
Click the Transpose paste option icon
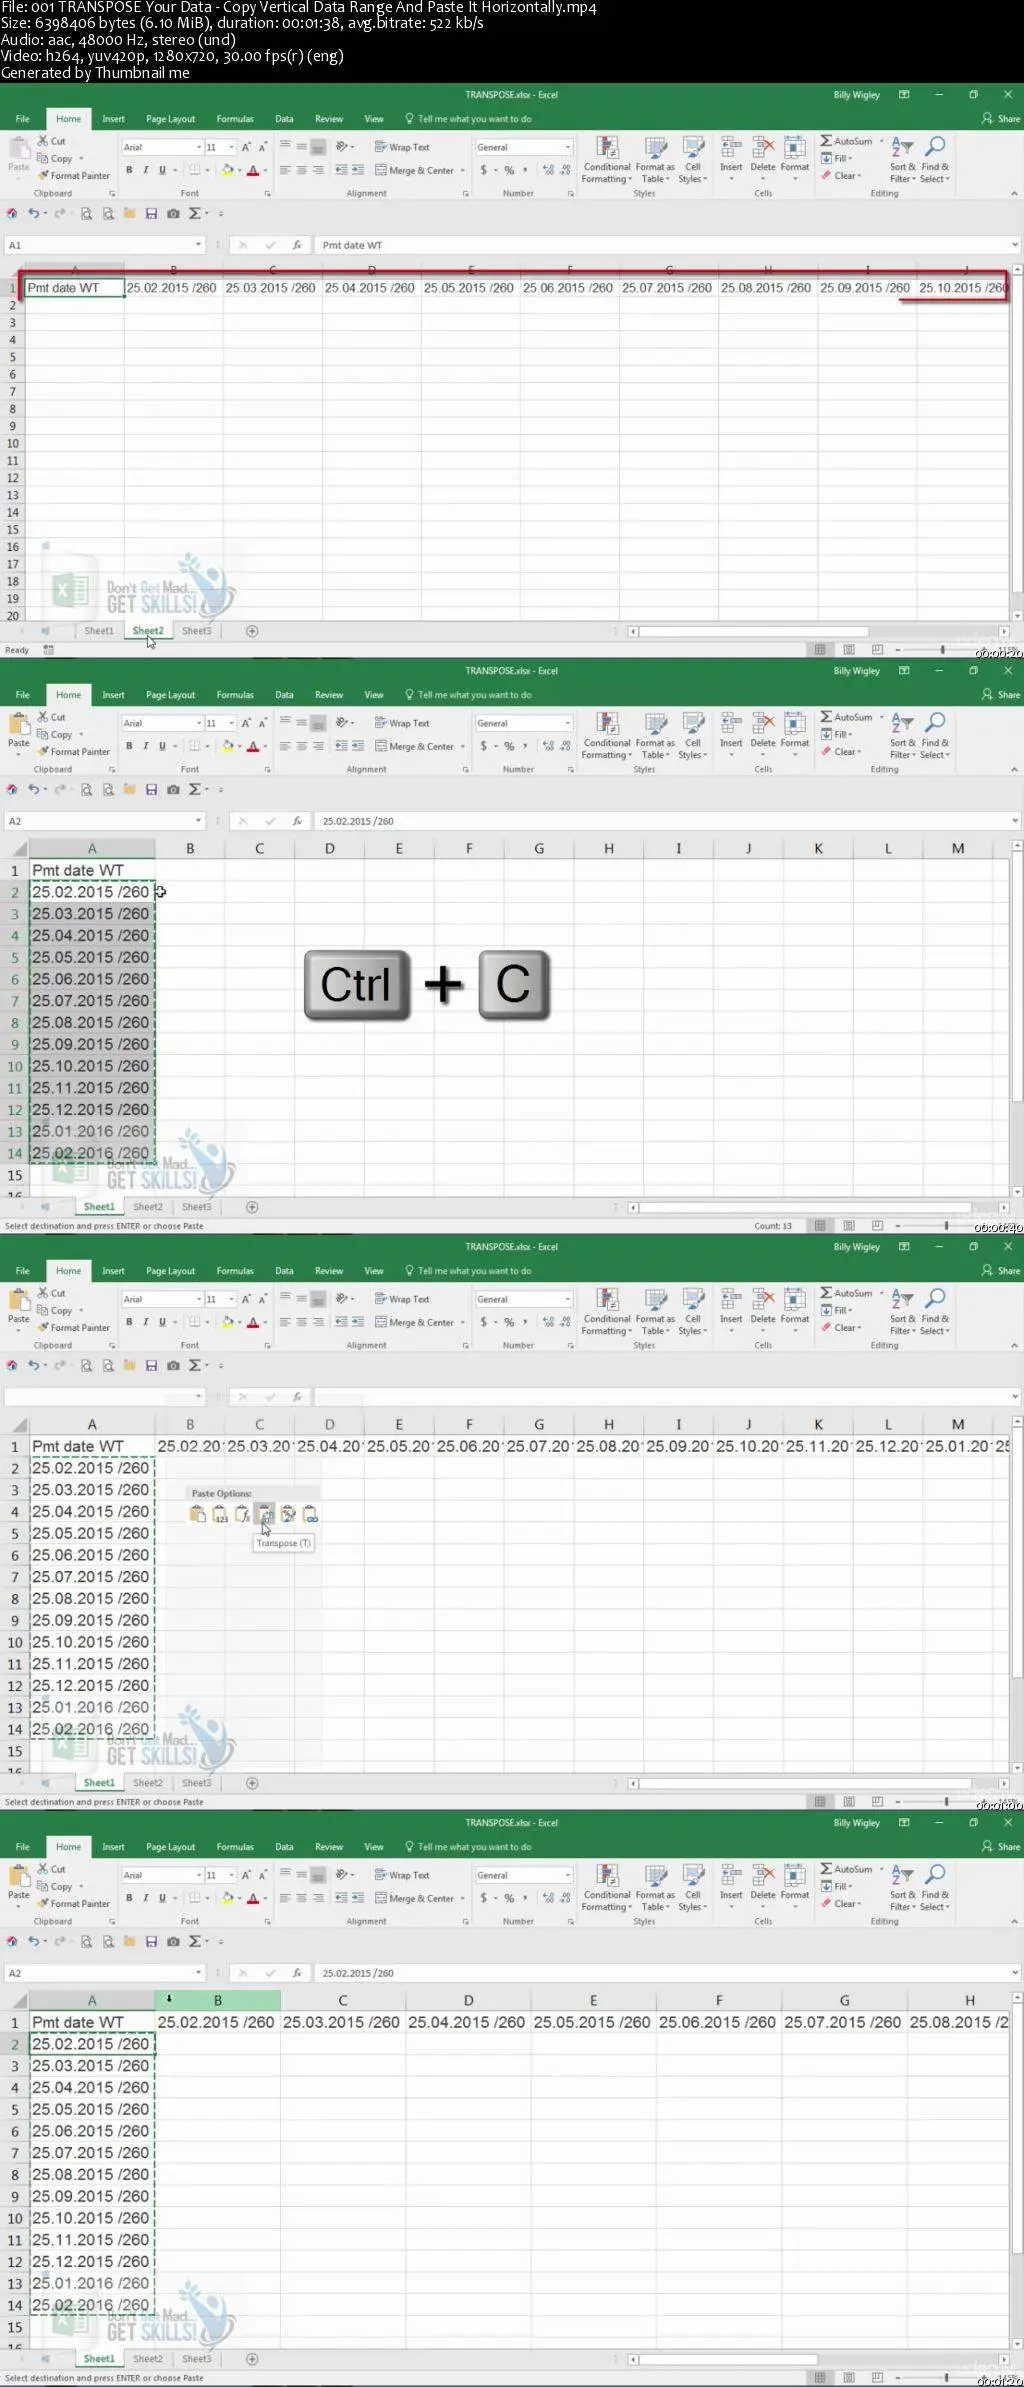[x=265, y=1514]
